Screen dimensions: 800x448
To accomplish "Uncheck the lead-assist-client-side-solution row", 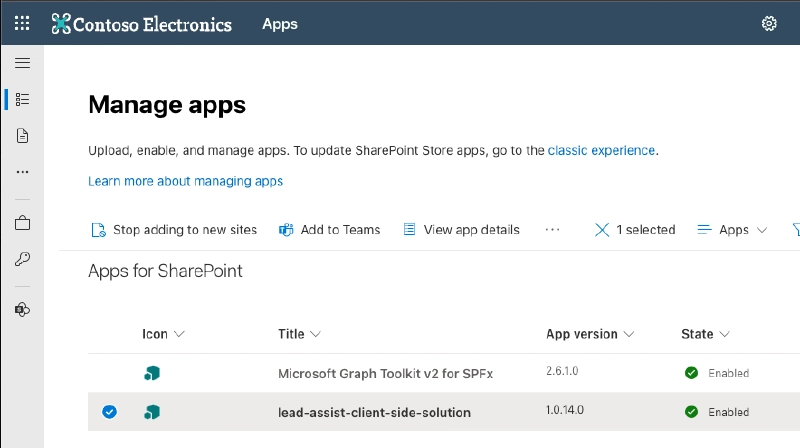I will pos(109,412).
